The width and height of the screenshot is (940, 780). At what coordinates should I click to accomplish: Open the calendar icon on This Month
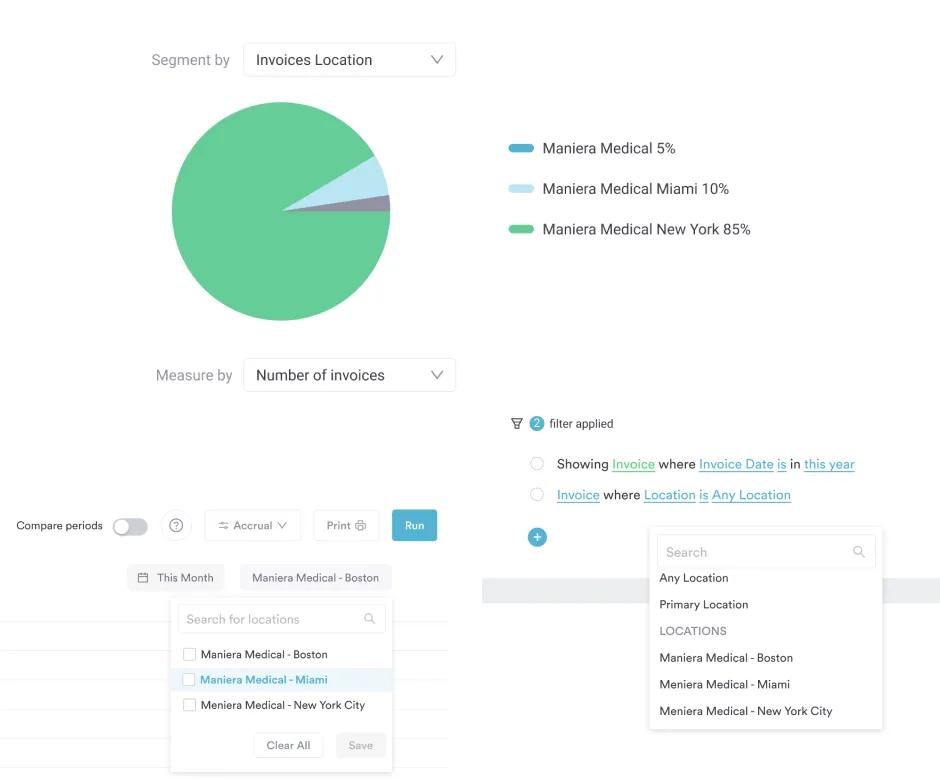[x=144, y=577]
